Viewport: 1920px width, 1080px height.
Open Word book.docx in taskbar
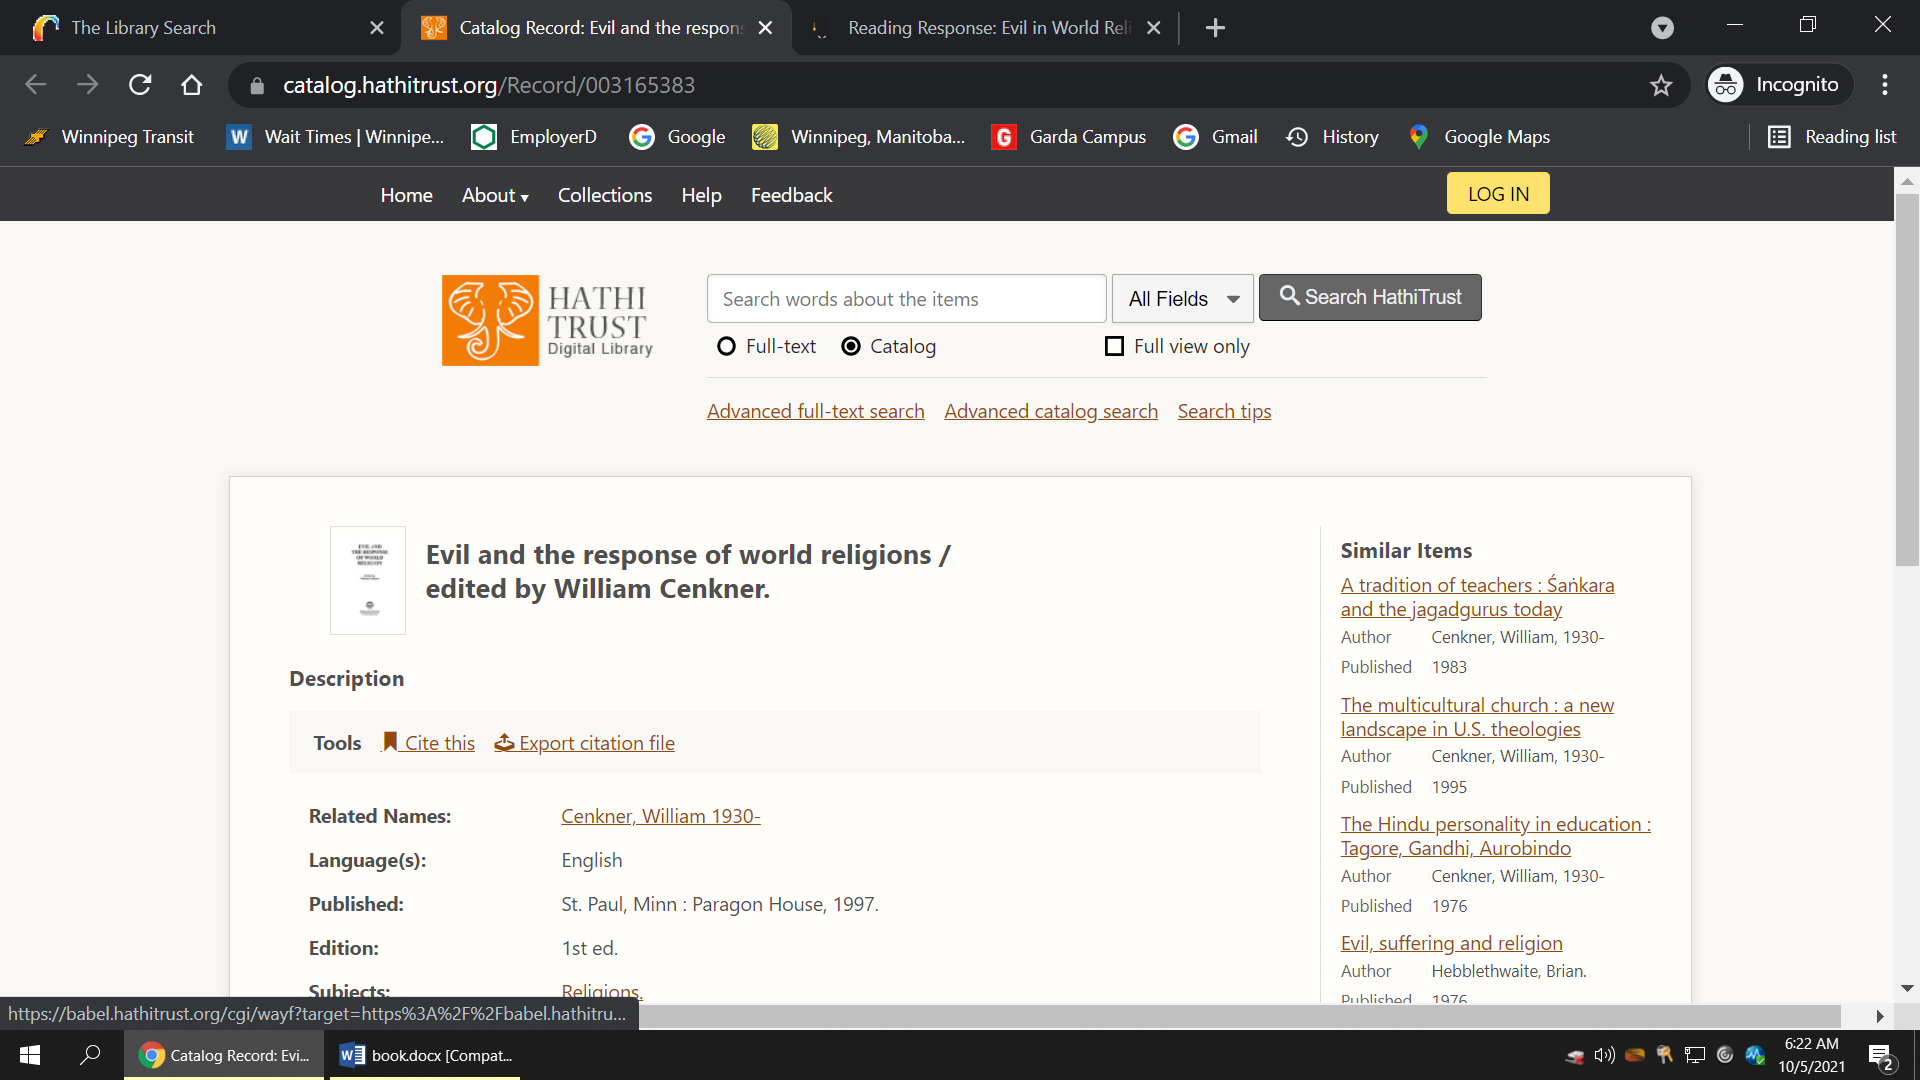click(426, 1055)
